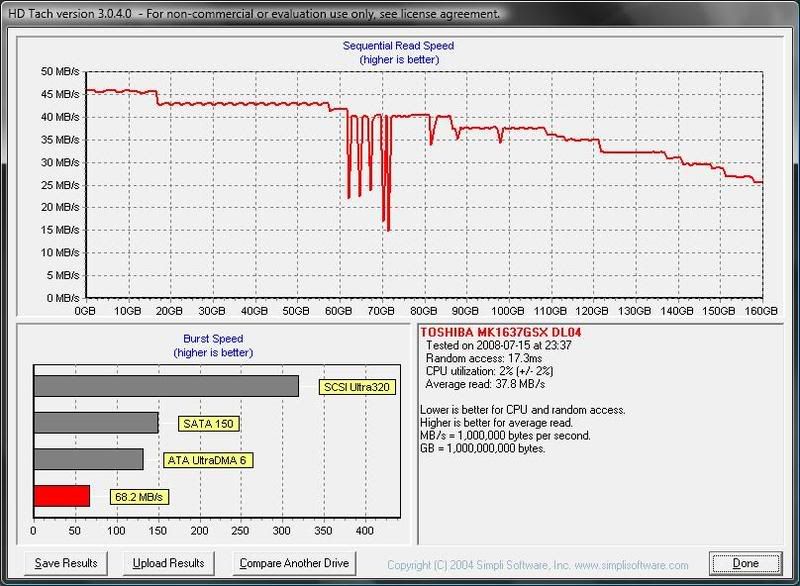Click the 40 MB/s axis label
Image resolution: width=800 pixels, height=586 pixels.
coord(60,117)
